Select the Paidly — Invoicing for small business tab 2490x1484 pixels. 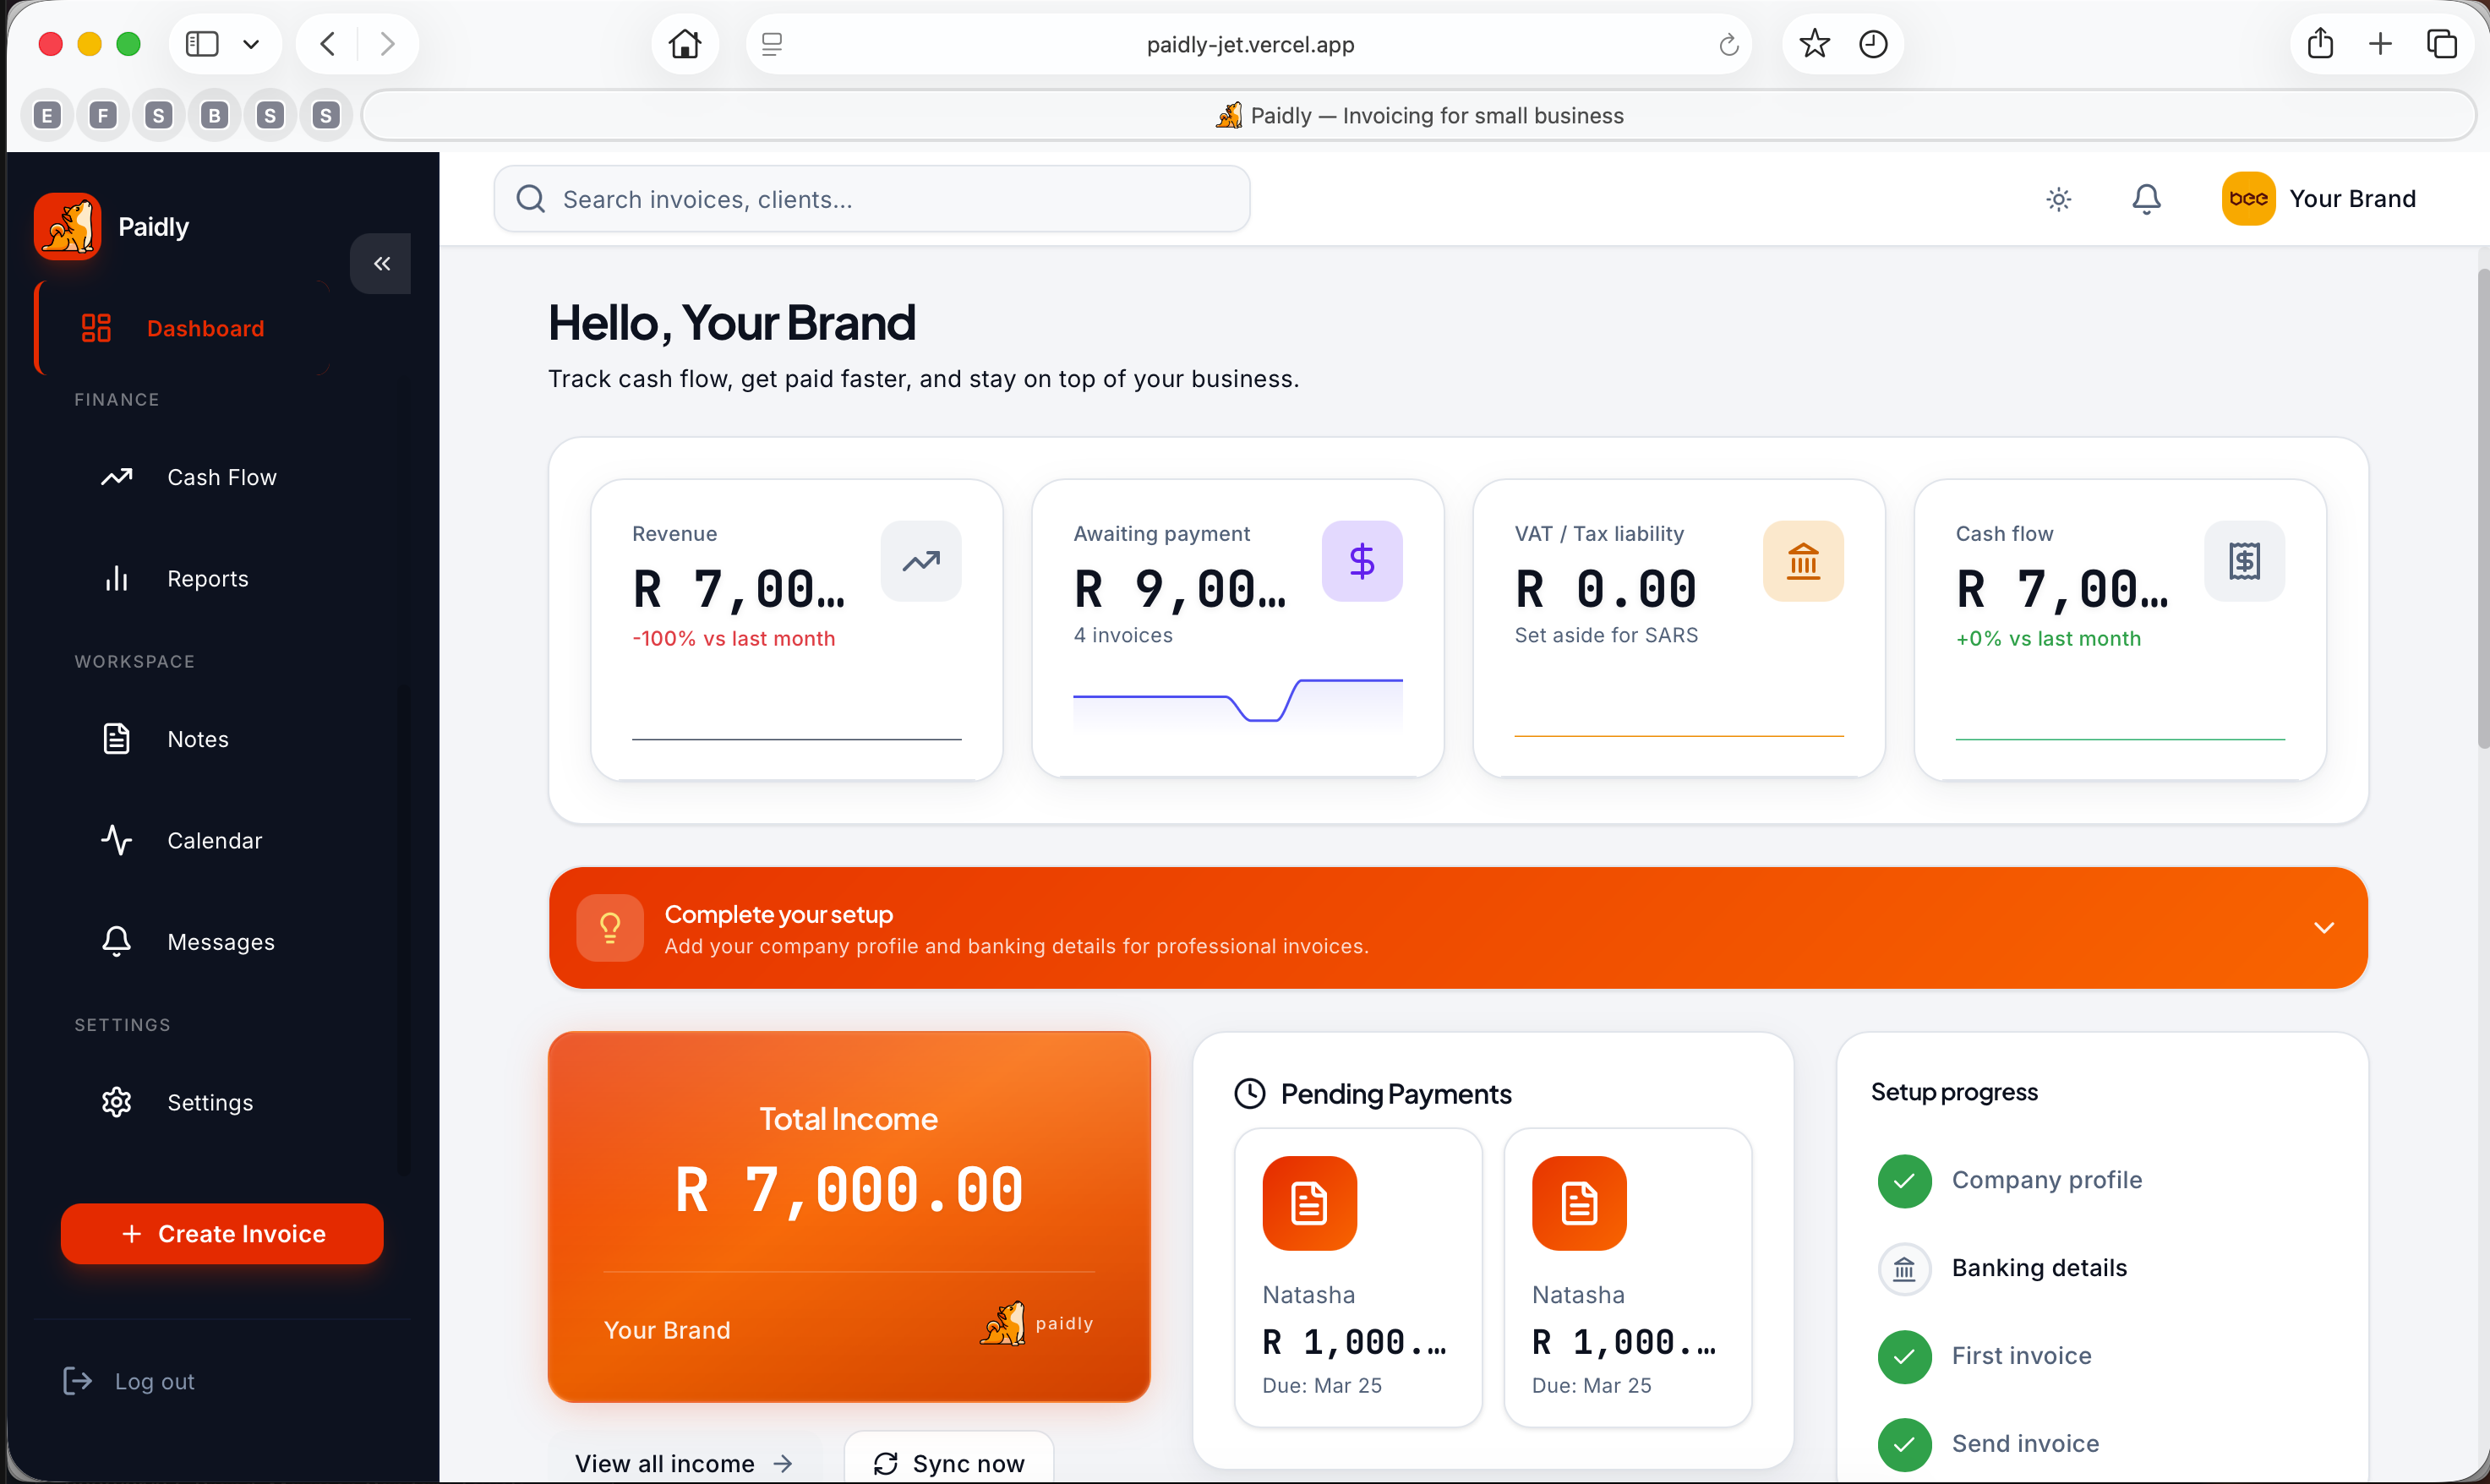coord(1419,115)
